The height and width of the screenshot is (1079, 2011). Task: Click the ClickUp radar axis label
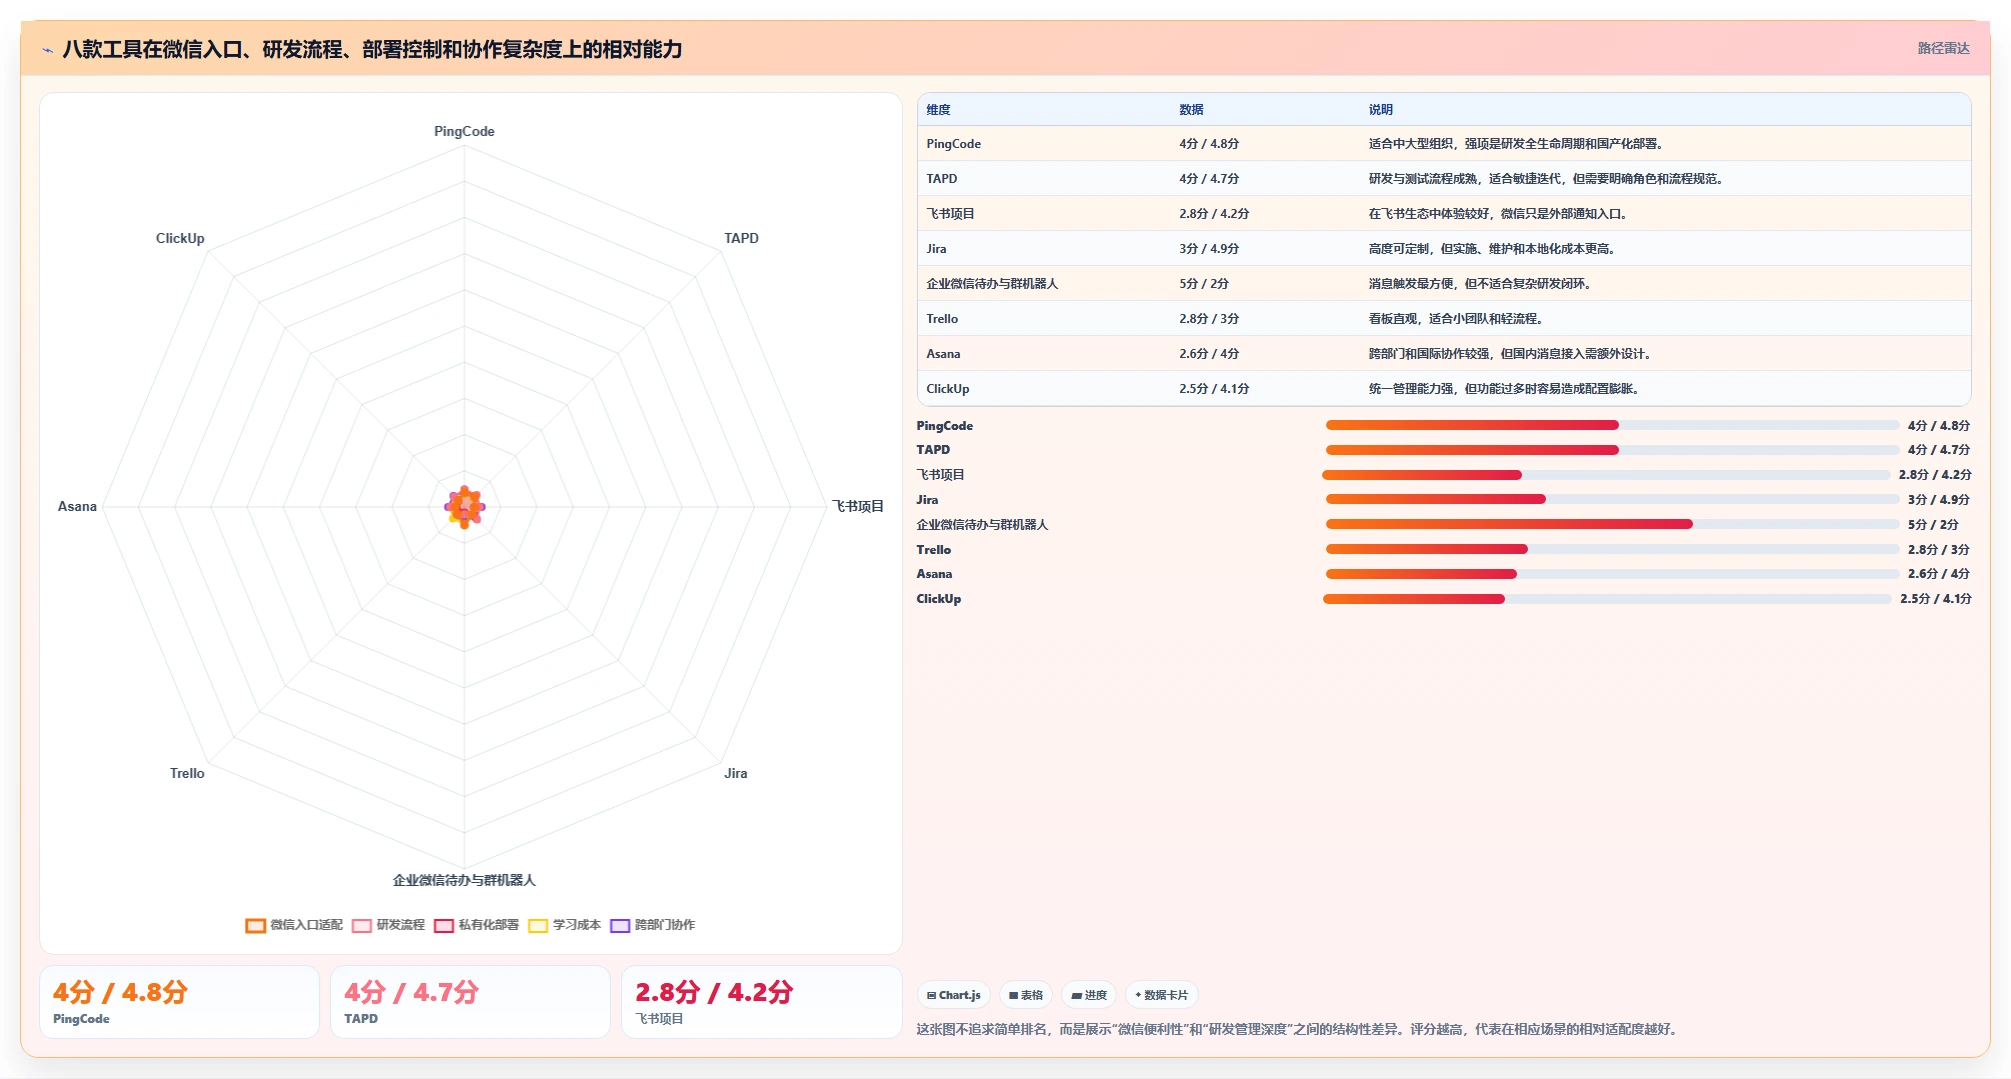pos(180,238)
